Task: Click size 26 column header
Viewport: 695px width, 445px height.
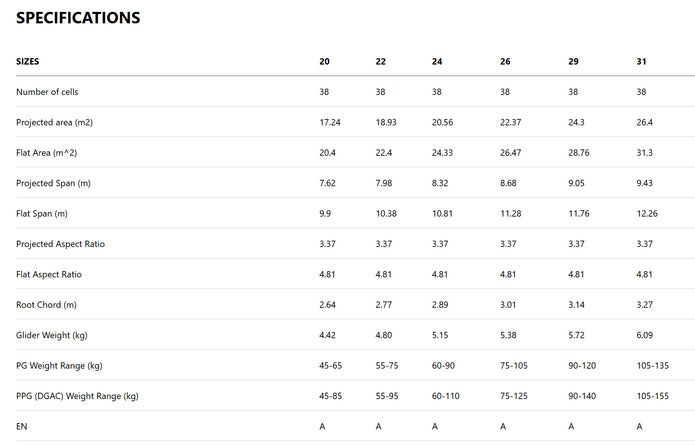Action: pos(505,61)
